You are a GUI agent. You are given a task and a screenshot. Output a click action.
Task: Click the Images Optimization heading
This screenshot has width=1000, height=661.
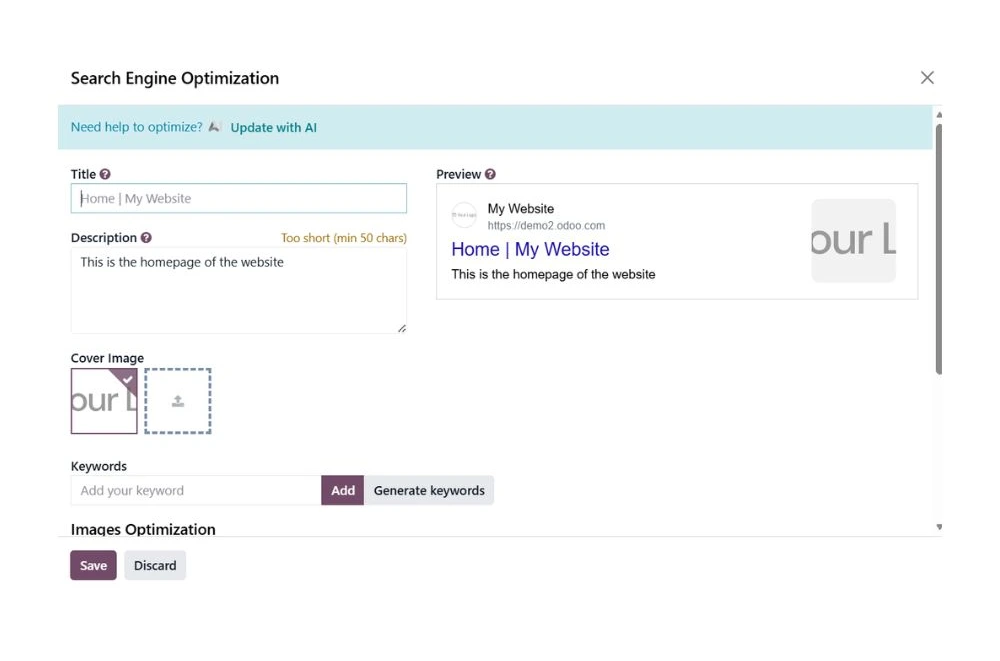click(143, 529)
